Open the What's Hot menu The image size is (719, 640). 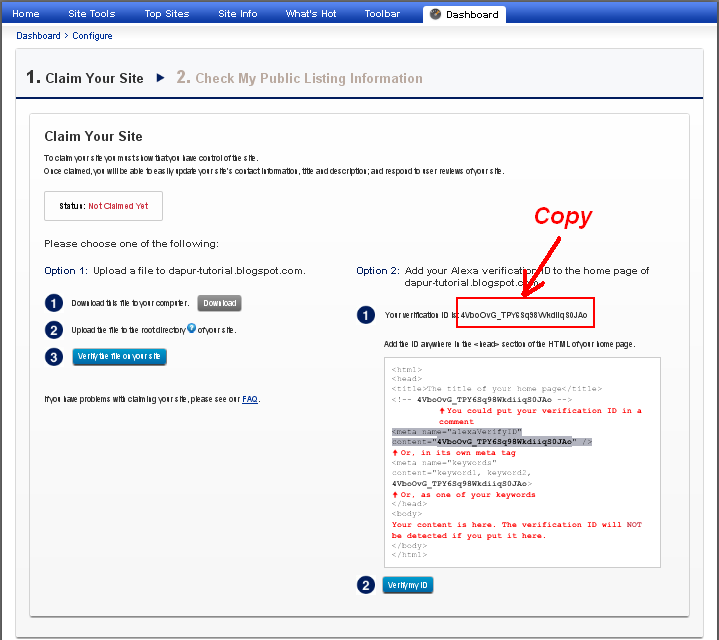(311, 14)
